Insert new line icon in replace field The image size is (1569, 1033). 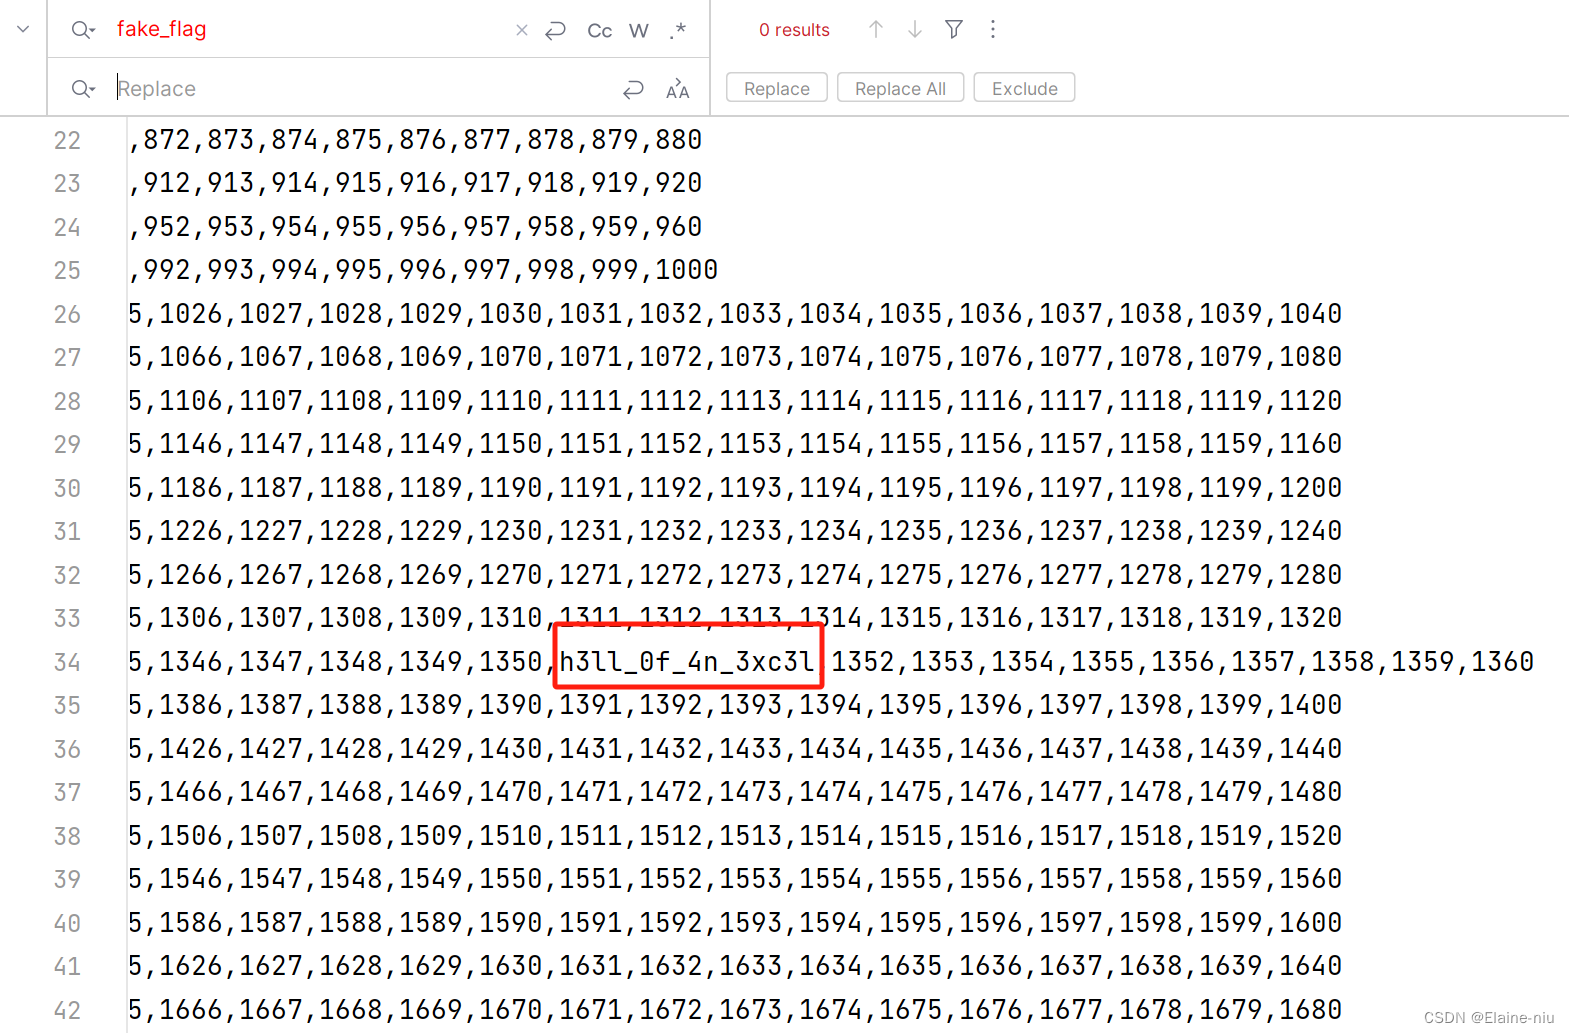(633, 89)
